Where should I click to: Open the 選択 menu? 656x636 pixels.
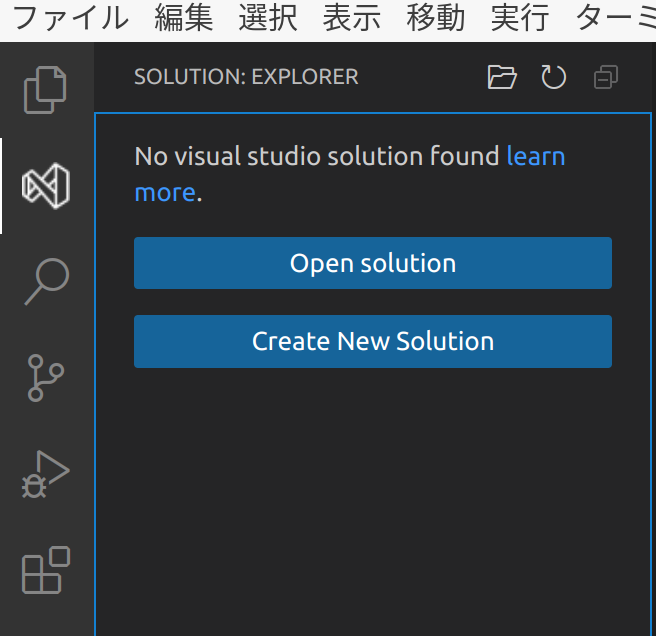pyautogui.click(x=268, y=19)
